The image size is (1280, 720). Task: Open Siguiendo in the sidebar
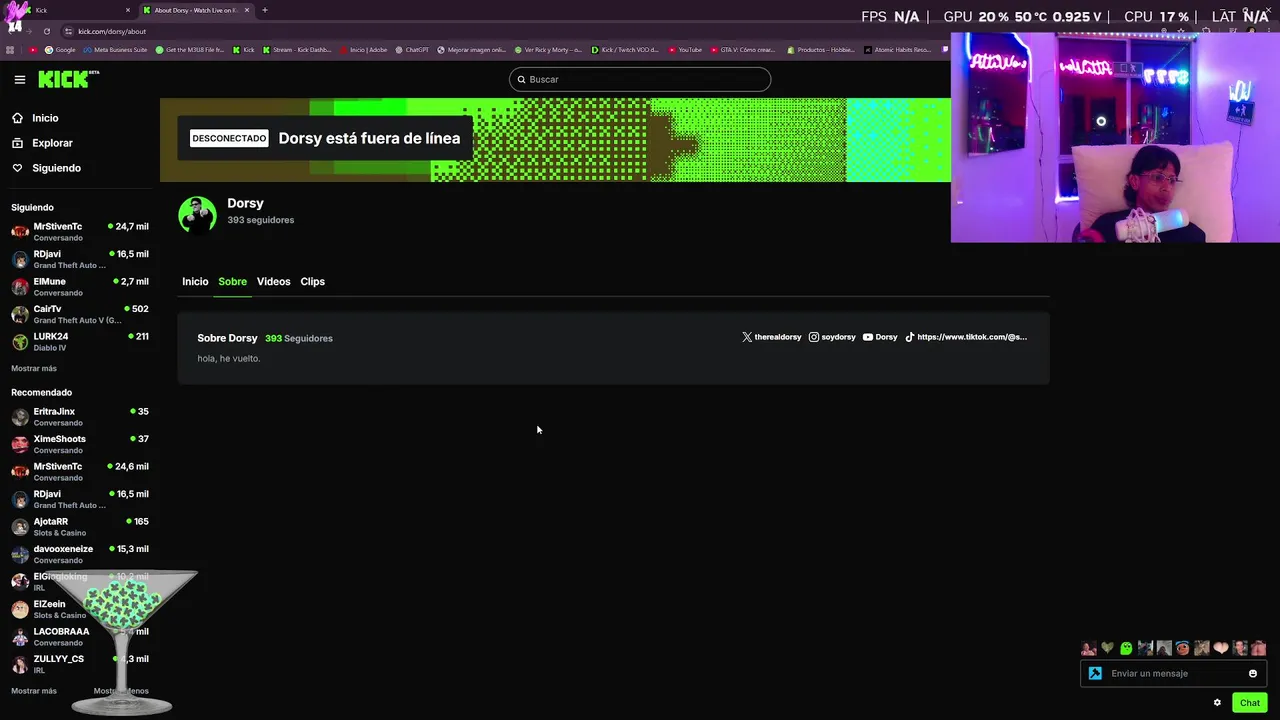pyautogui.click(x=56, y=168)
